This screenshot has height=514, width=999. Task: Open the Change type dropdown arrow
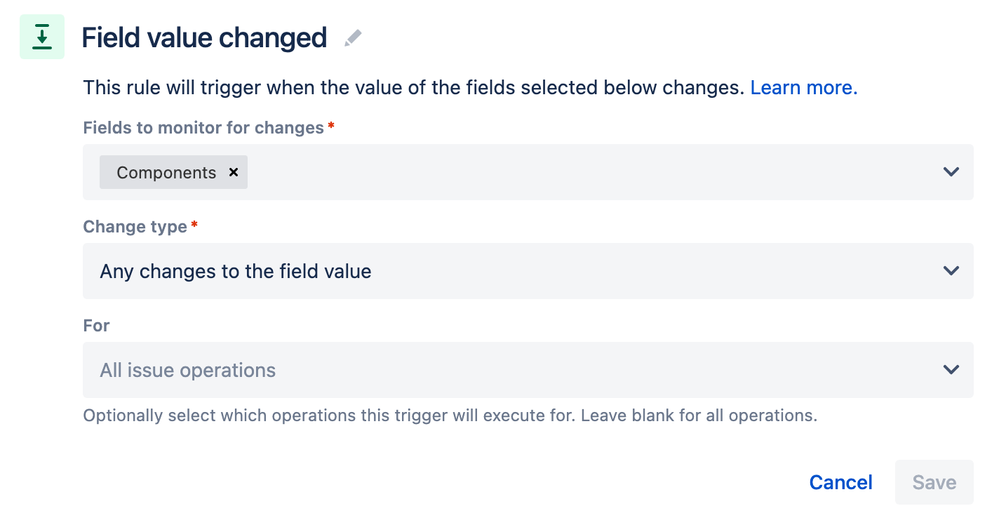(x=951, y=271)
